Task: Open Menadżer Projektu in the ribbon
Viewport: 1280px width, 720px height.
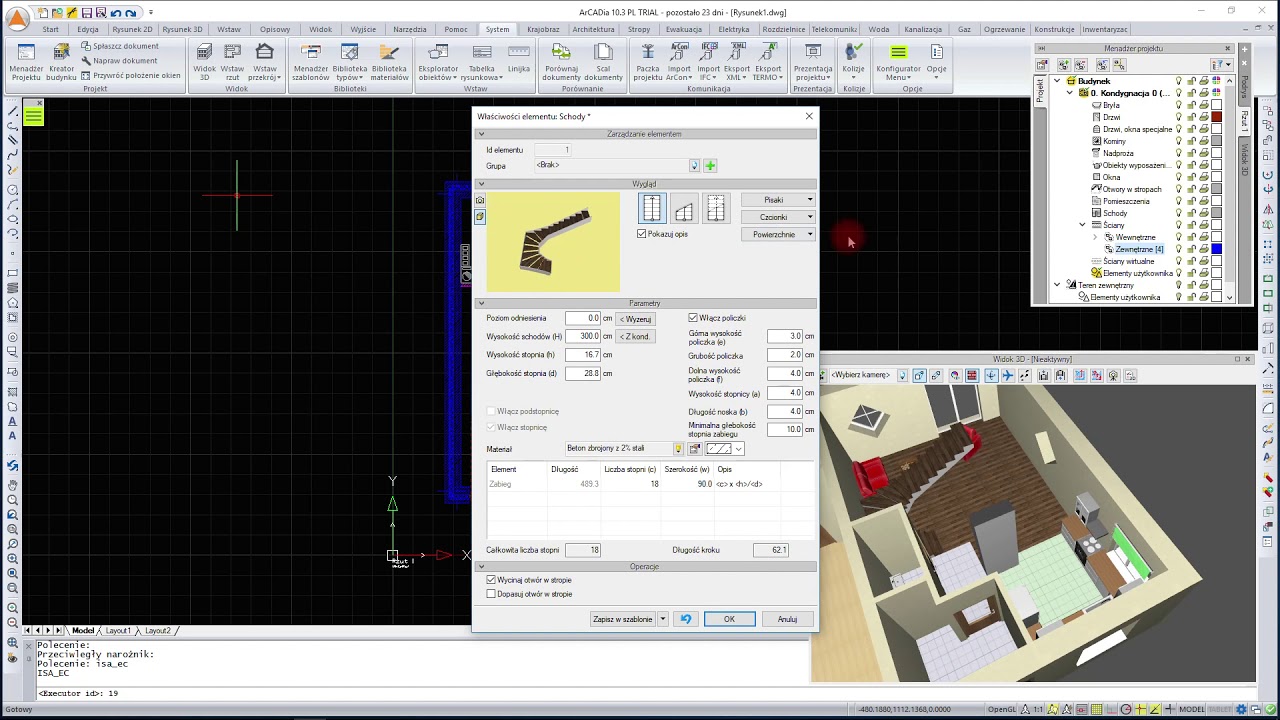Action: pos(26,63)
